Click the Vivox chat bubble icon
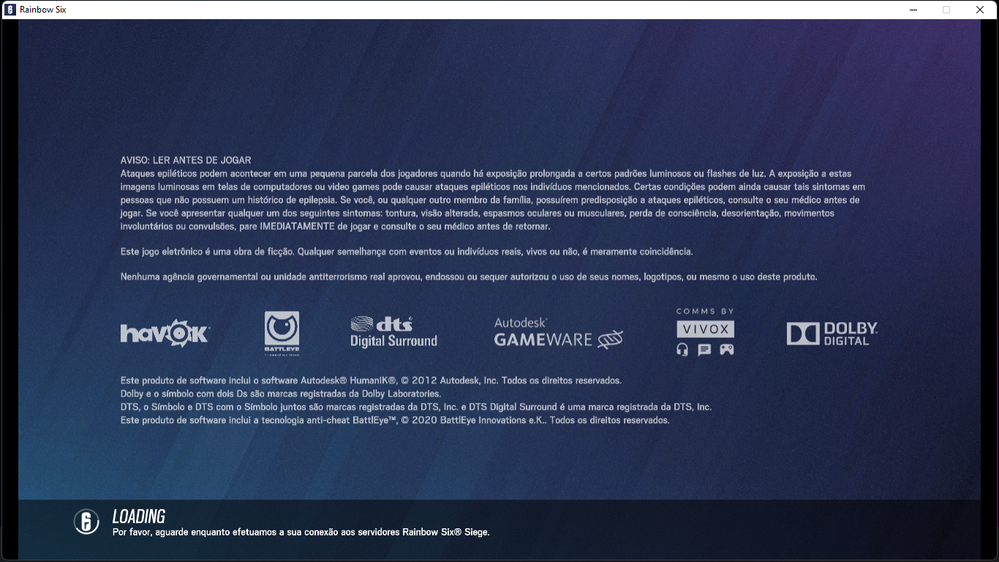 [x=704, y=349]
